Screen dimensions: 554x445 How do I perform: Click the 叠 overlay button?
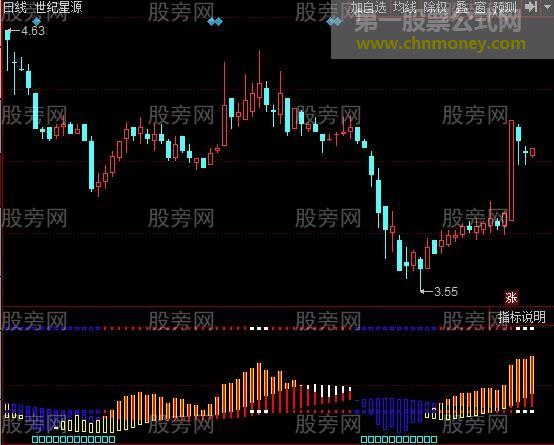[461, 7]
